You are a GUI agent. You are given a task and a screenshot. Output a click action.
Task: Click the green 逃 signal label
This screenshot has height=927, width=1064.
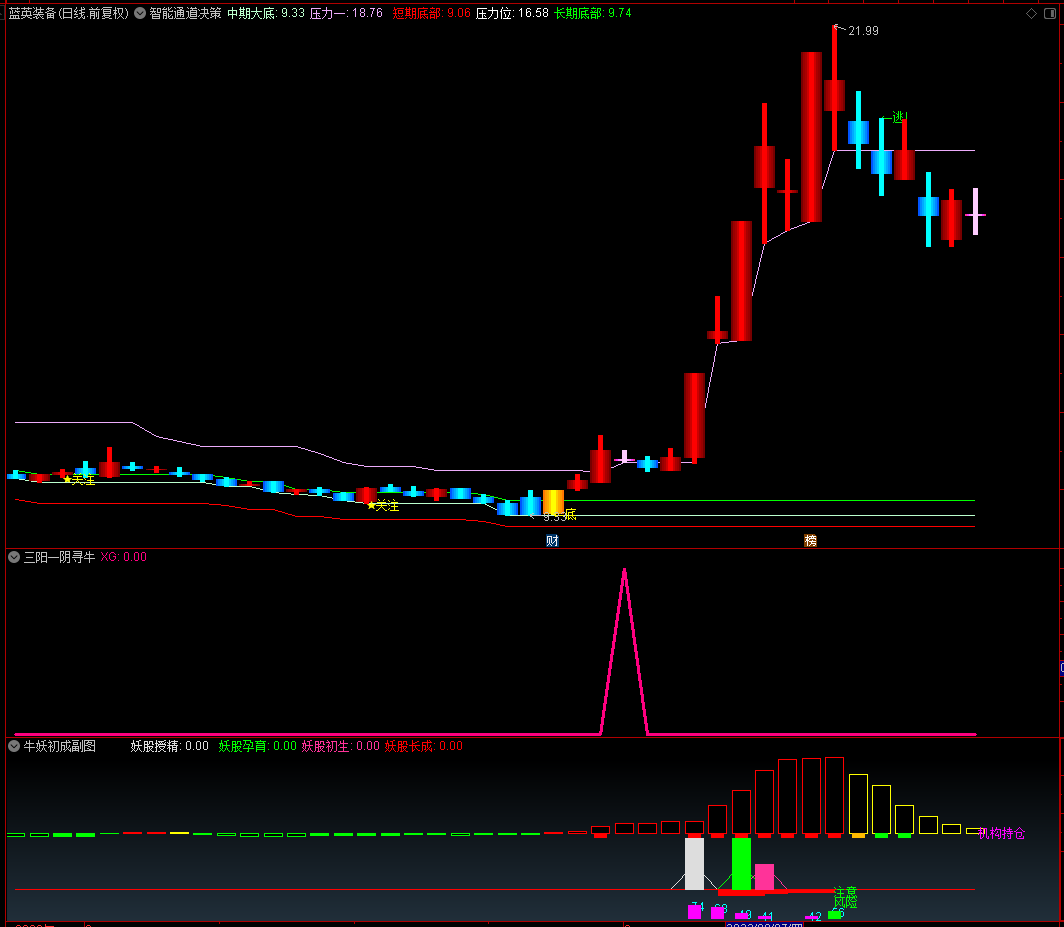point(894,117)
